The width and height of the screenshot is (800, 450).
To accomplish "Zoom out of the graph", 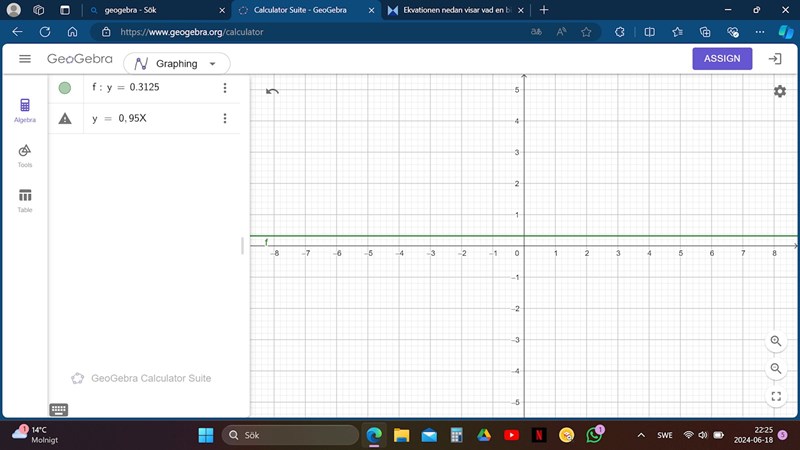I will (776, 369).
